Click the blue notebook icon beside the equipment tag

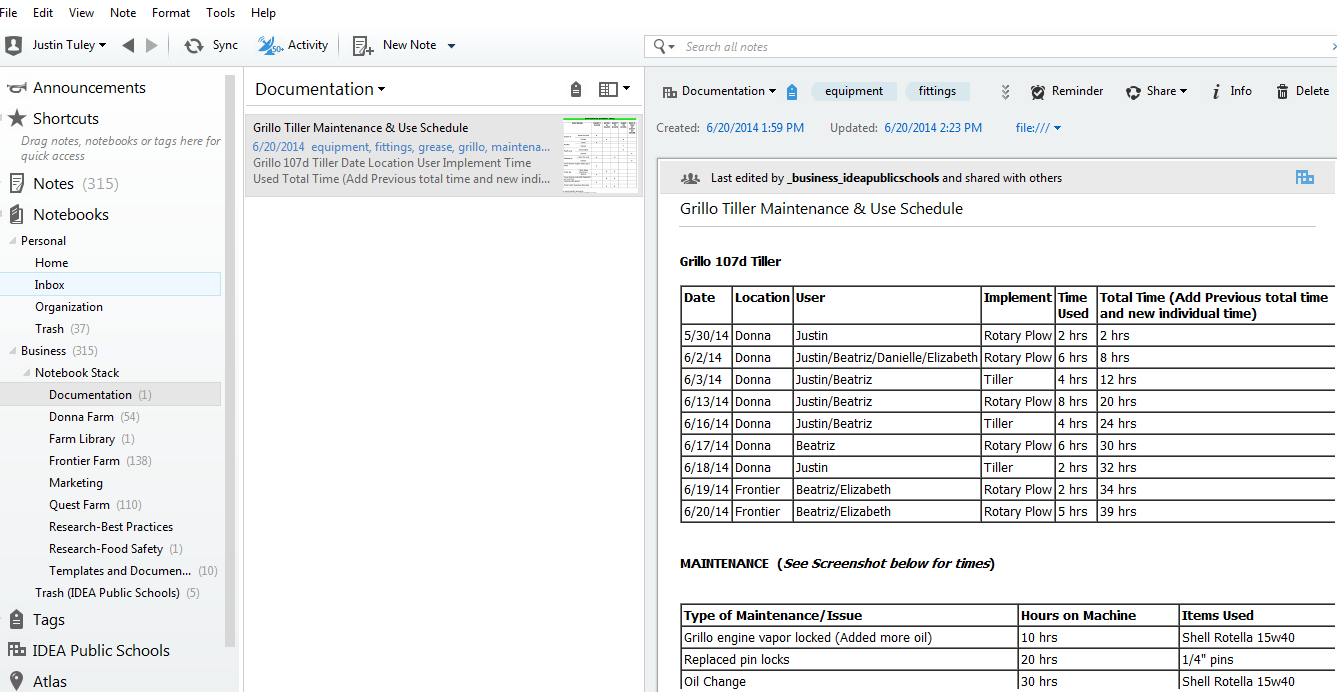pos(792,91)
